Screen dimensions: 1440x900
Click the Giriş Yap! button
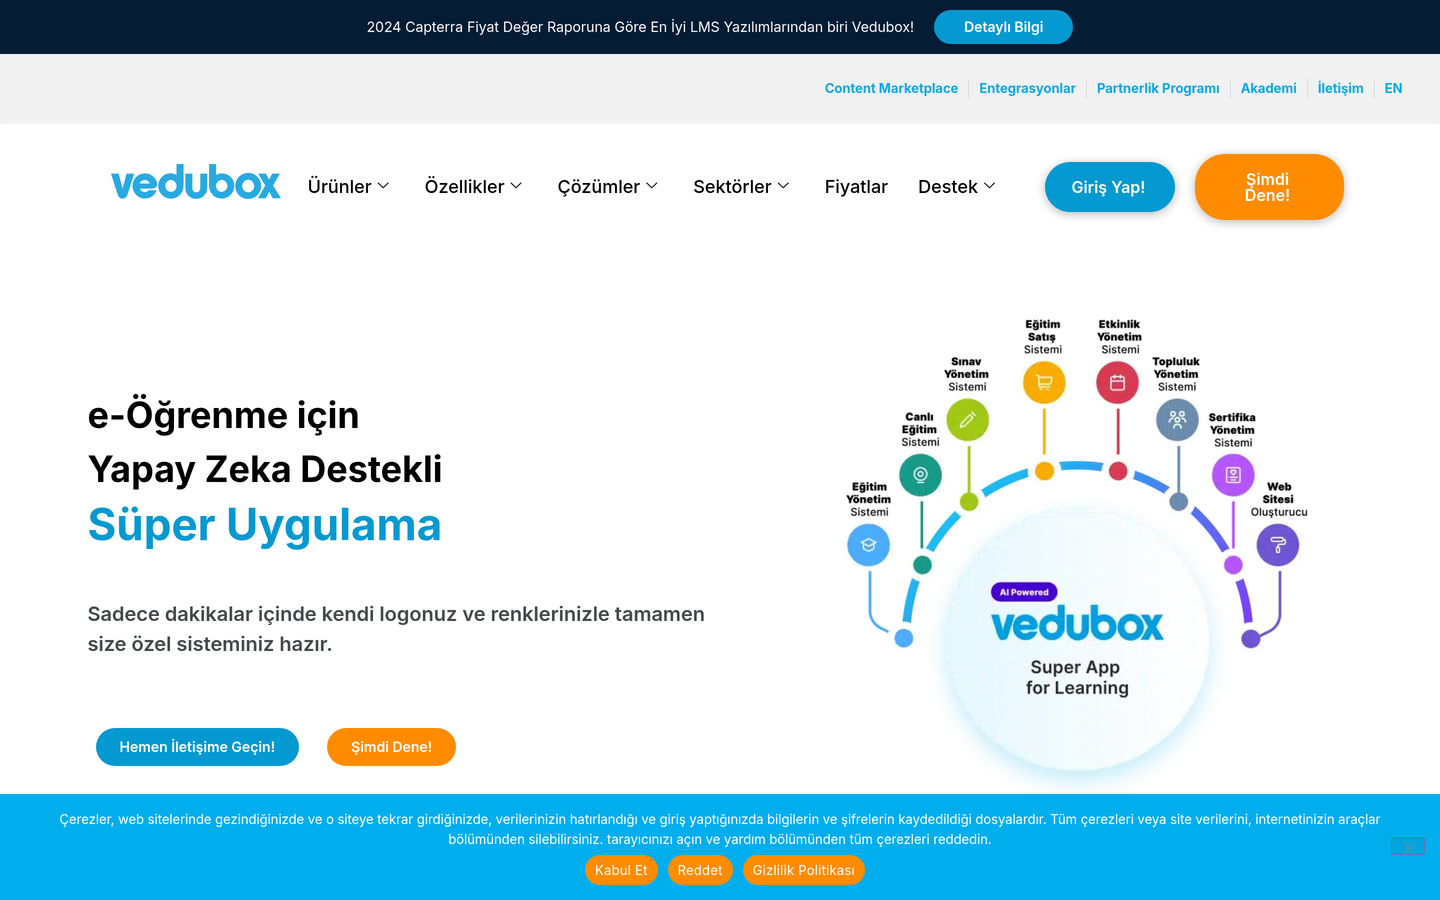tap(1109, 187)
